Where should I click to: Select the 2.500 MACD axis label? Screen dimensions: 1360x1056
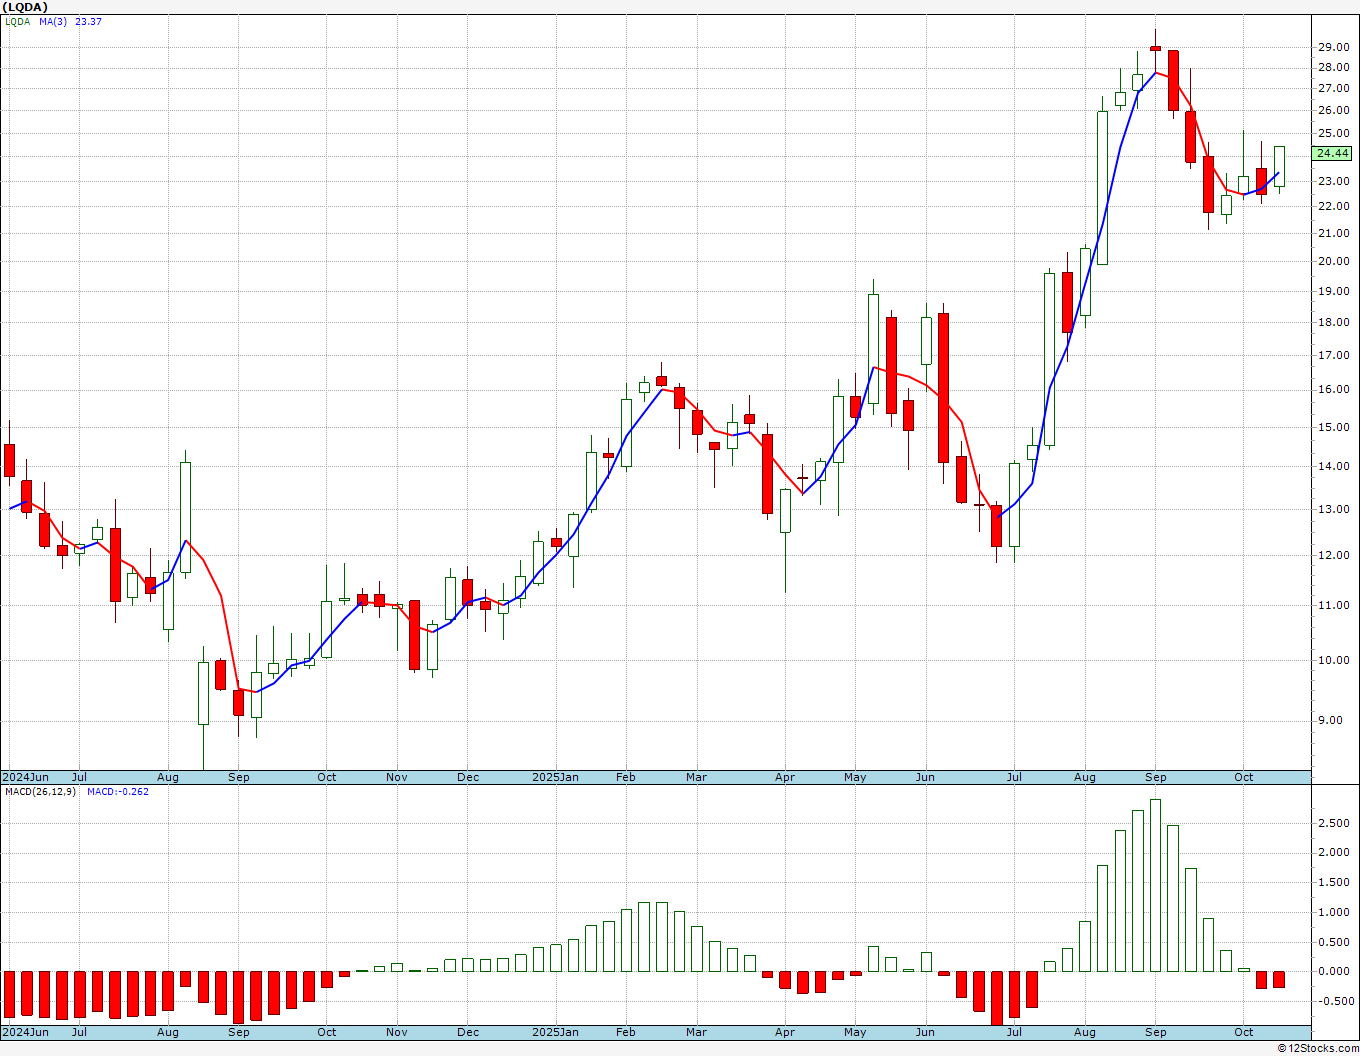tap(1334, 823)
